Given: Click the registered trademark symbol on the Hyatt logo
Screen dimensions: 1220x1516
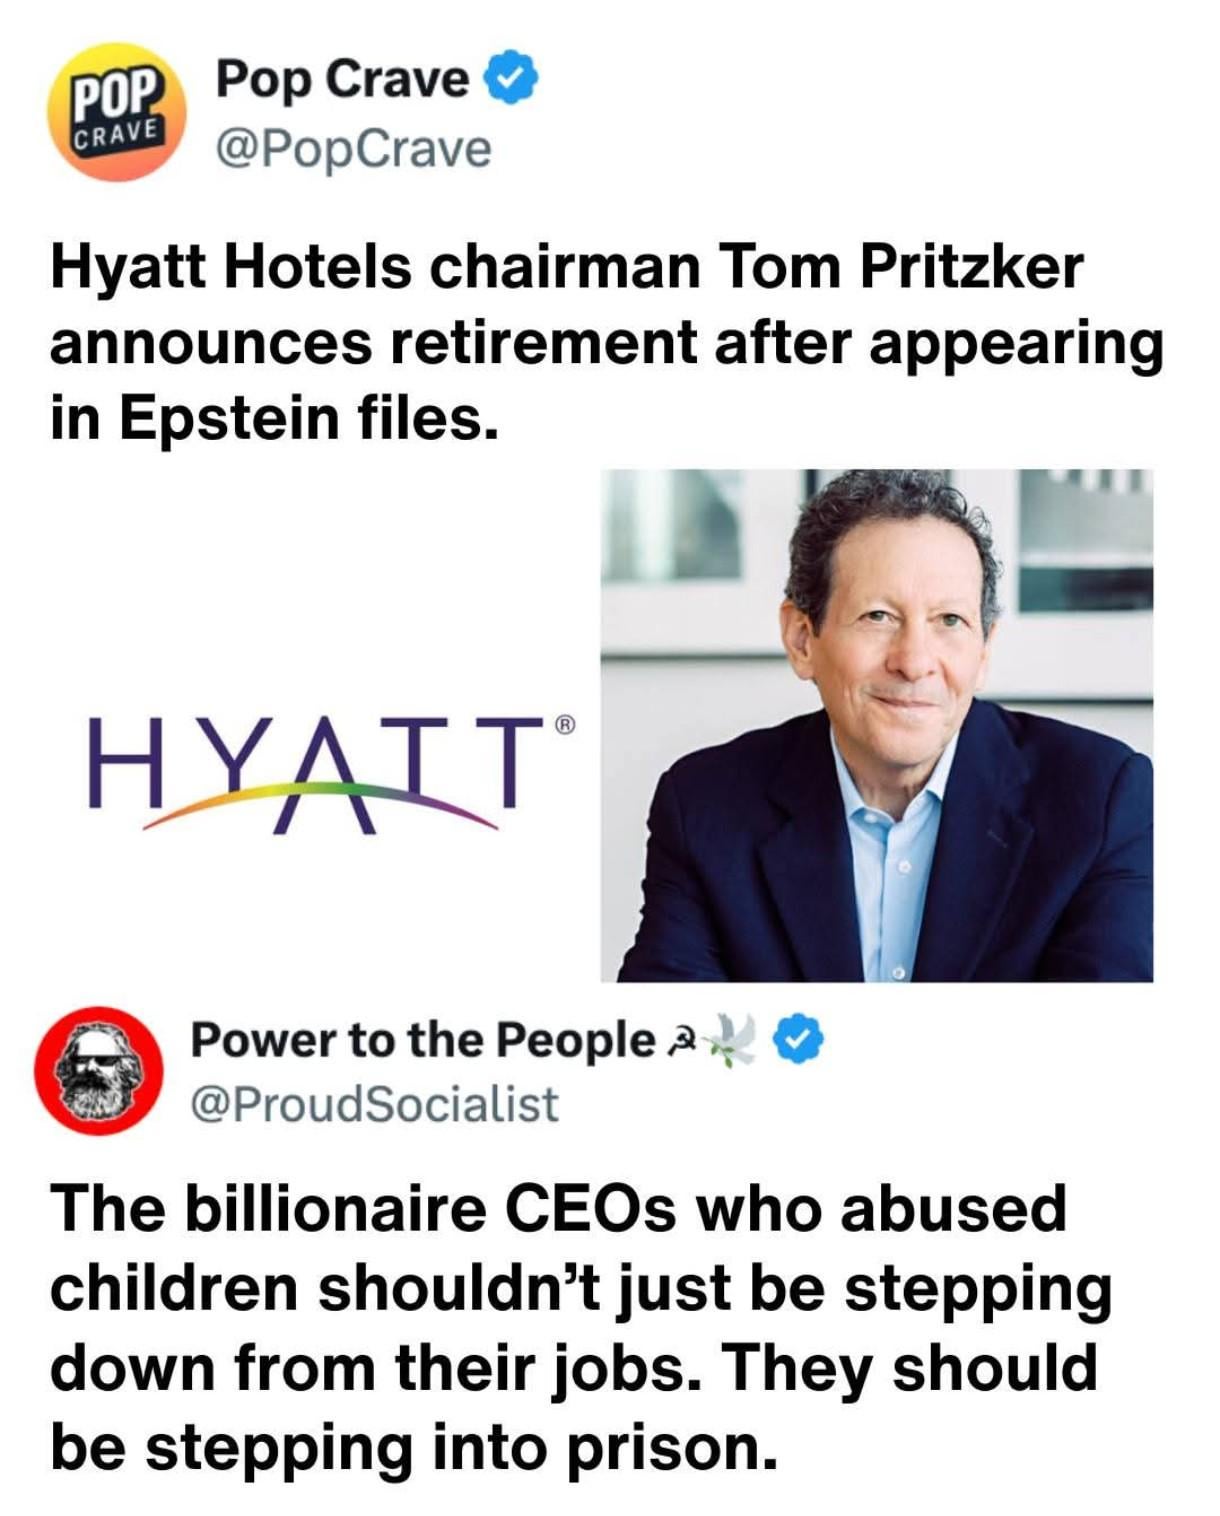Looking at the screenshot, I should coord(565,725).
